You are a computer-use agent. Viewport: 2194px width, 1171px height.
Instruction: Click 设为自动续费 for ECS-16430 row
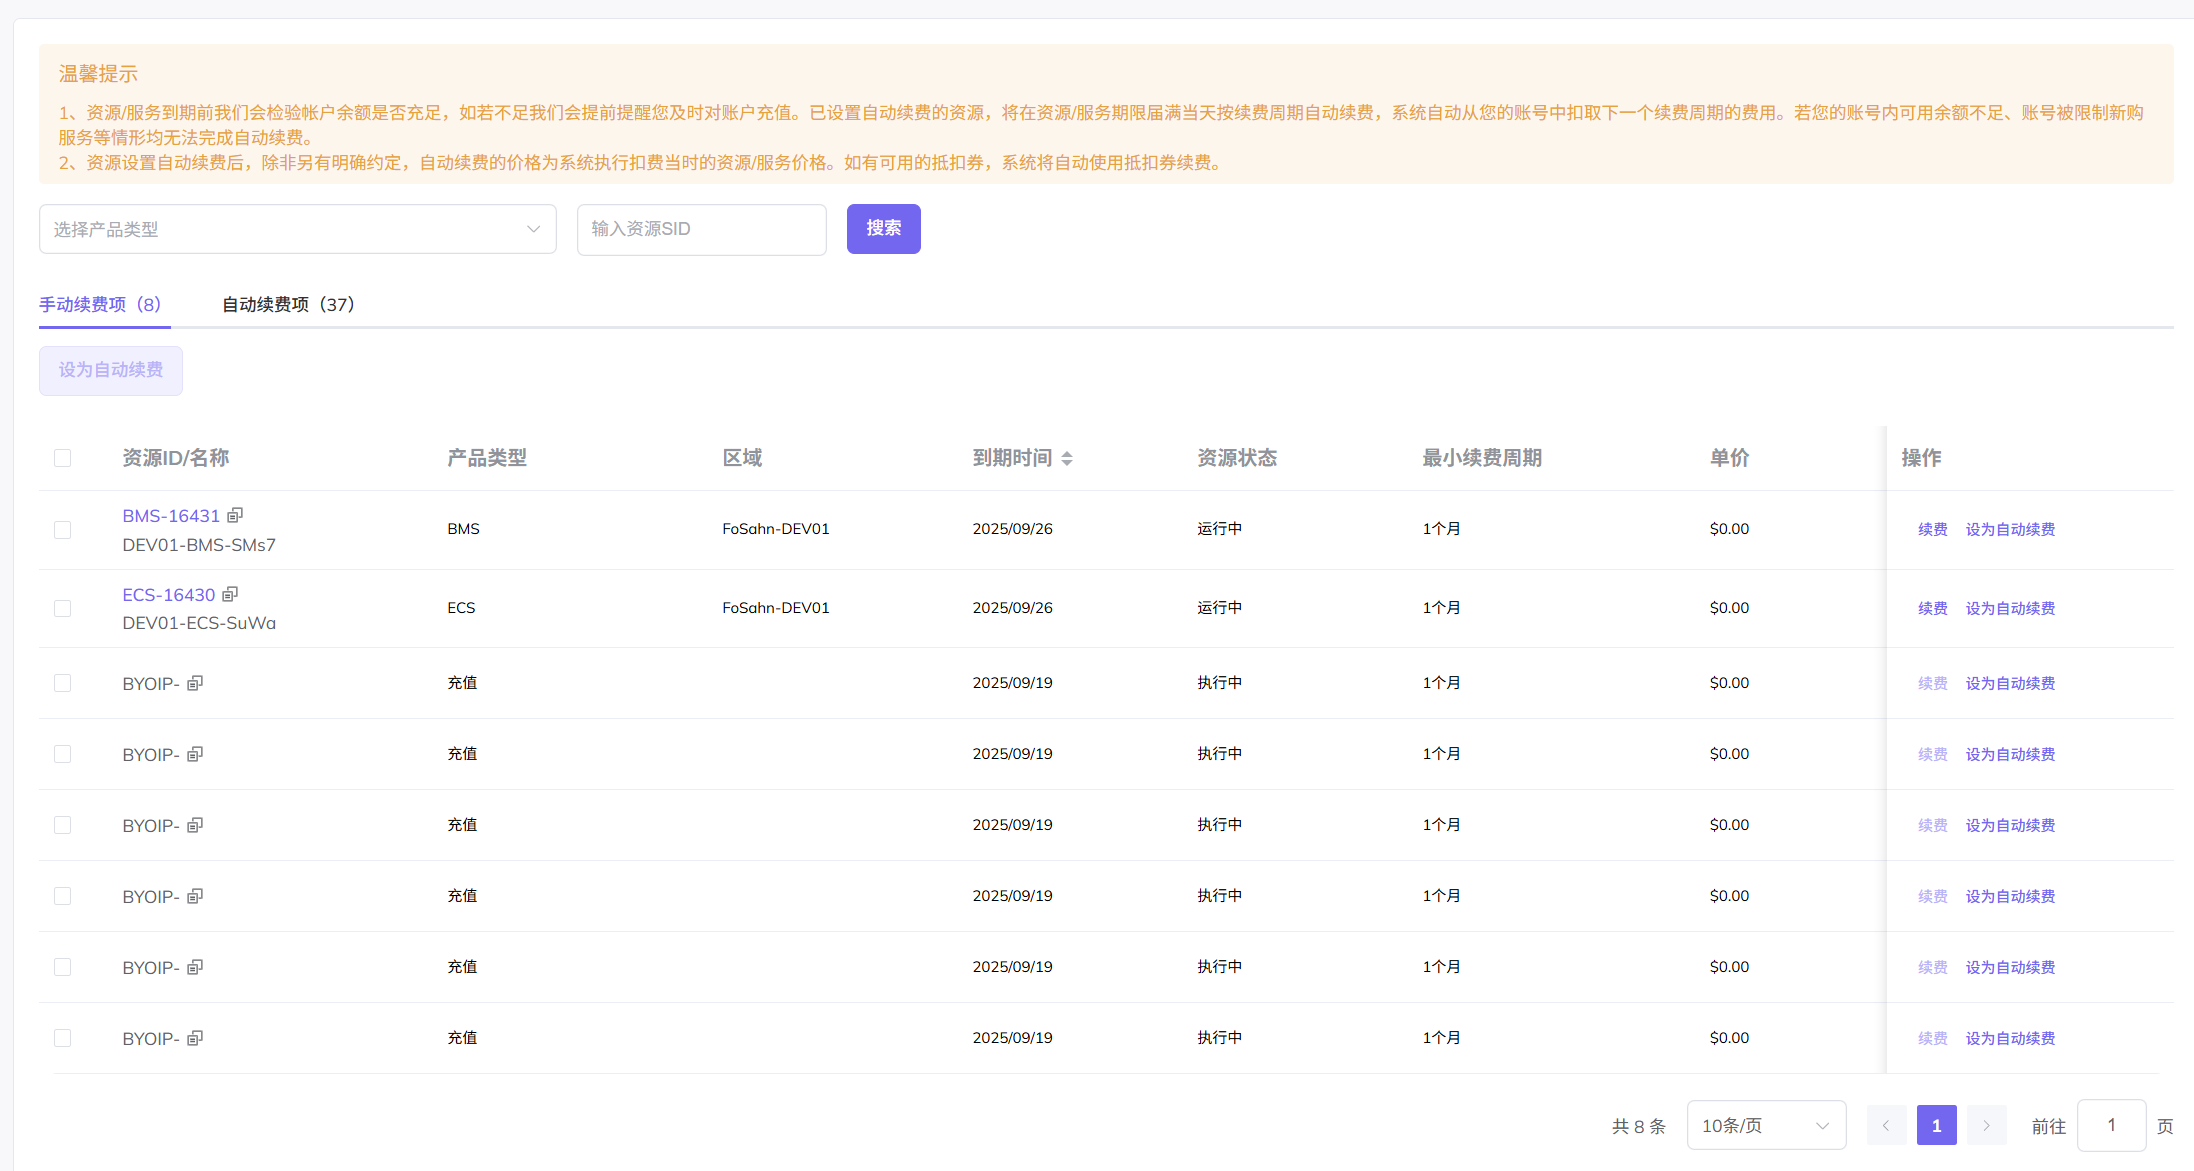[2010, 608]
